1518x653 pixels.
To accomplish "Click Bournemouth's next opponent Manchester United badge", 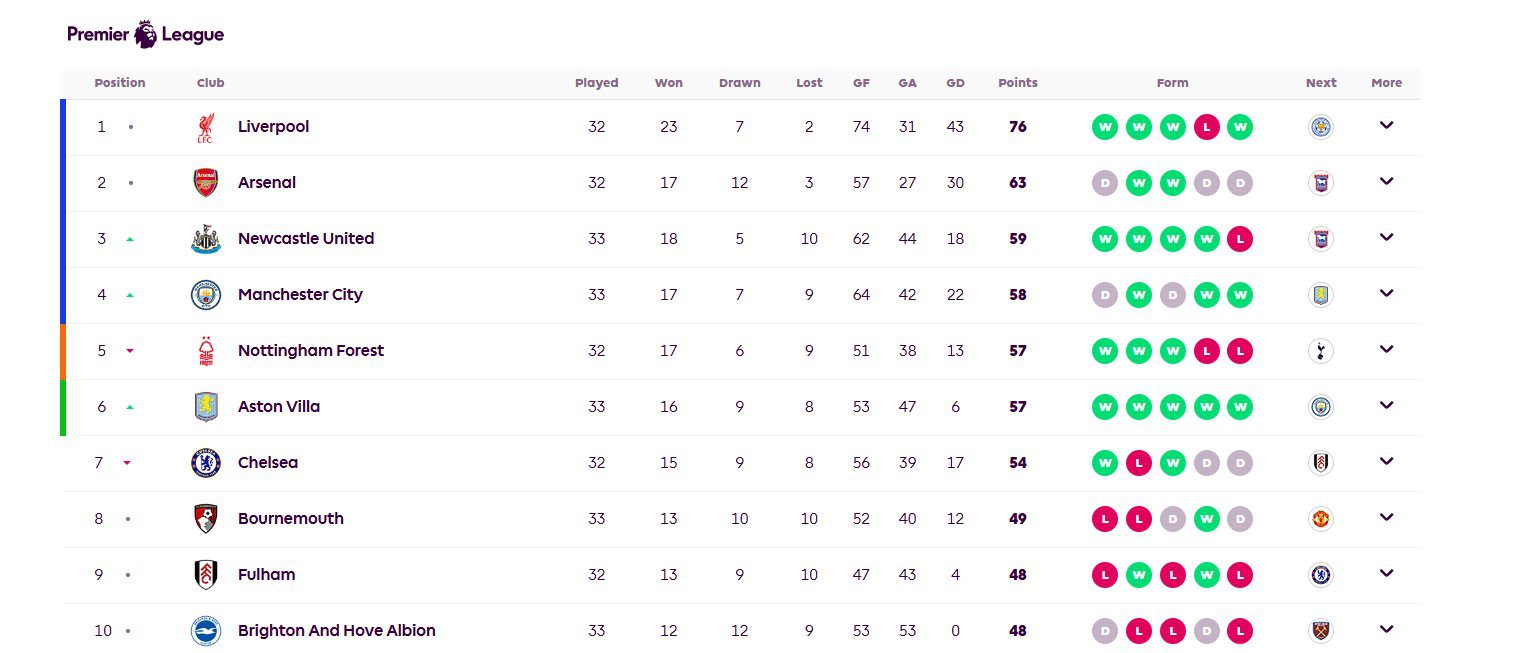I will 1321,519.
